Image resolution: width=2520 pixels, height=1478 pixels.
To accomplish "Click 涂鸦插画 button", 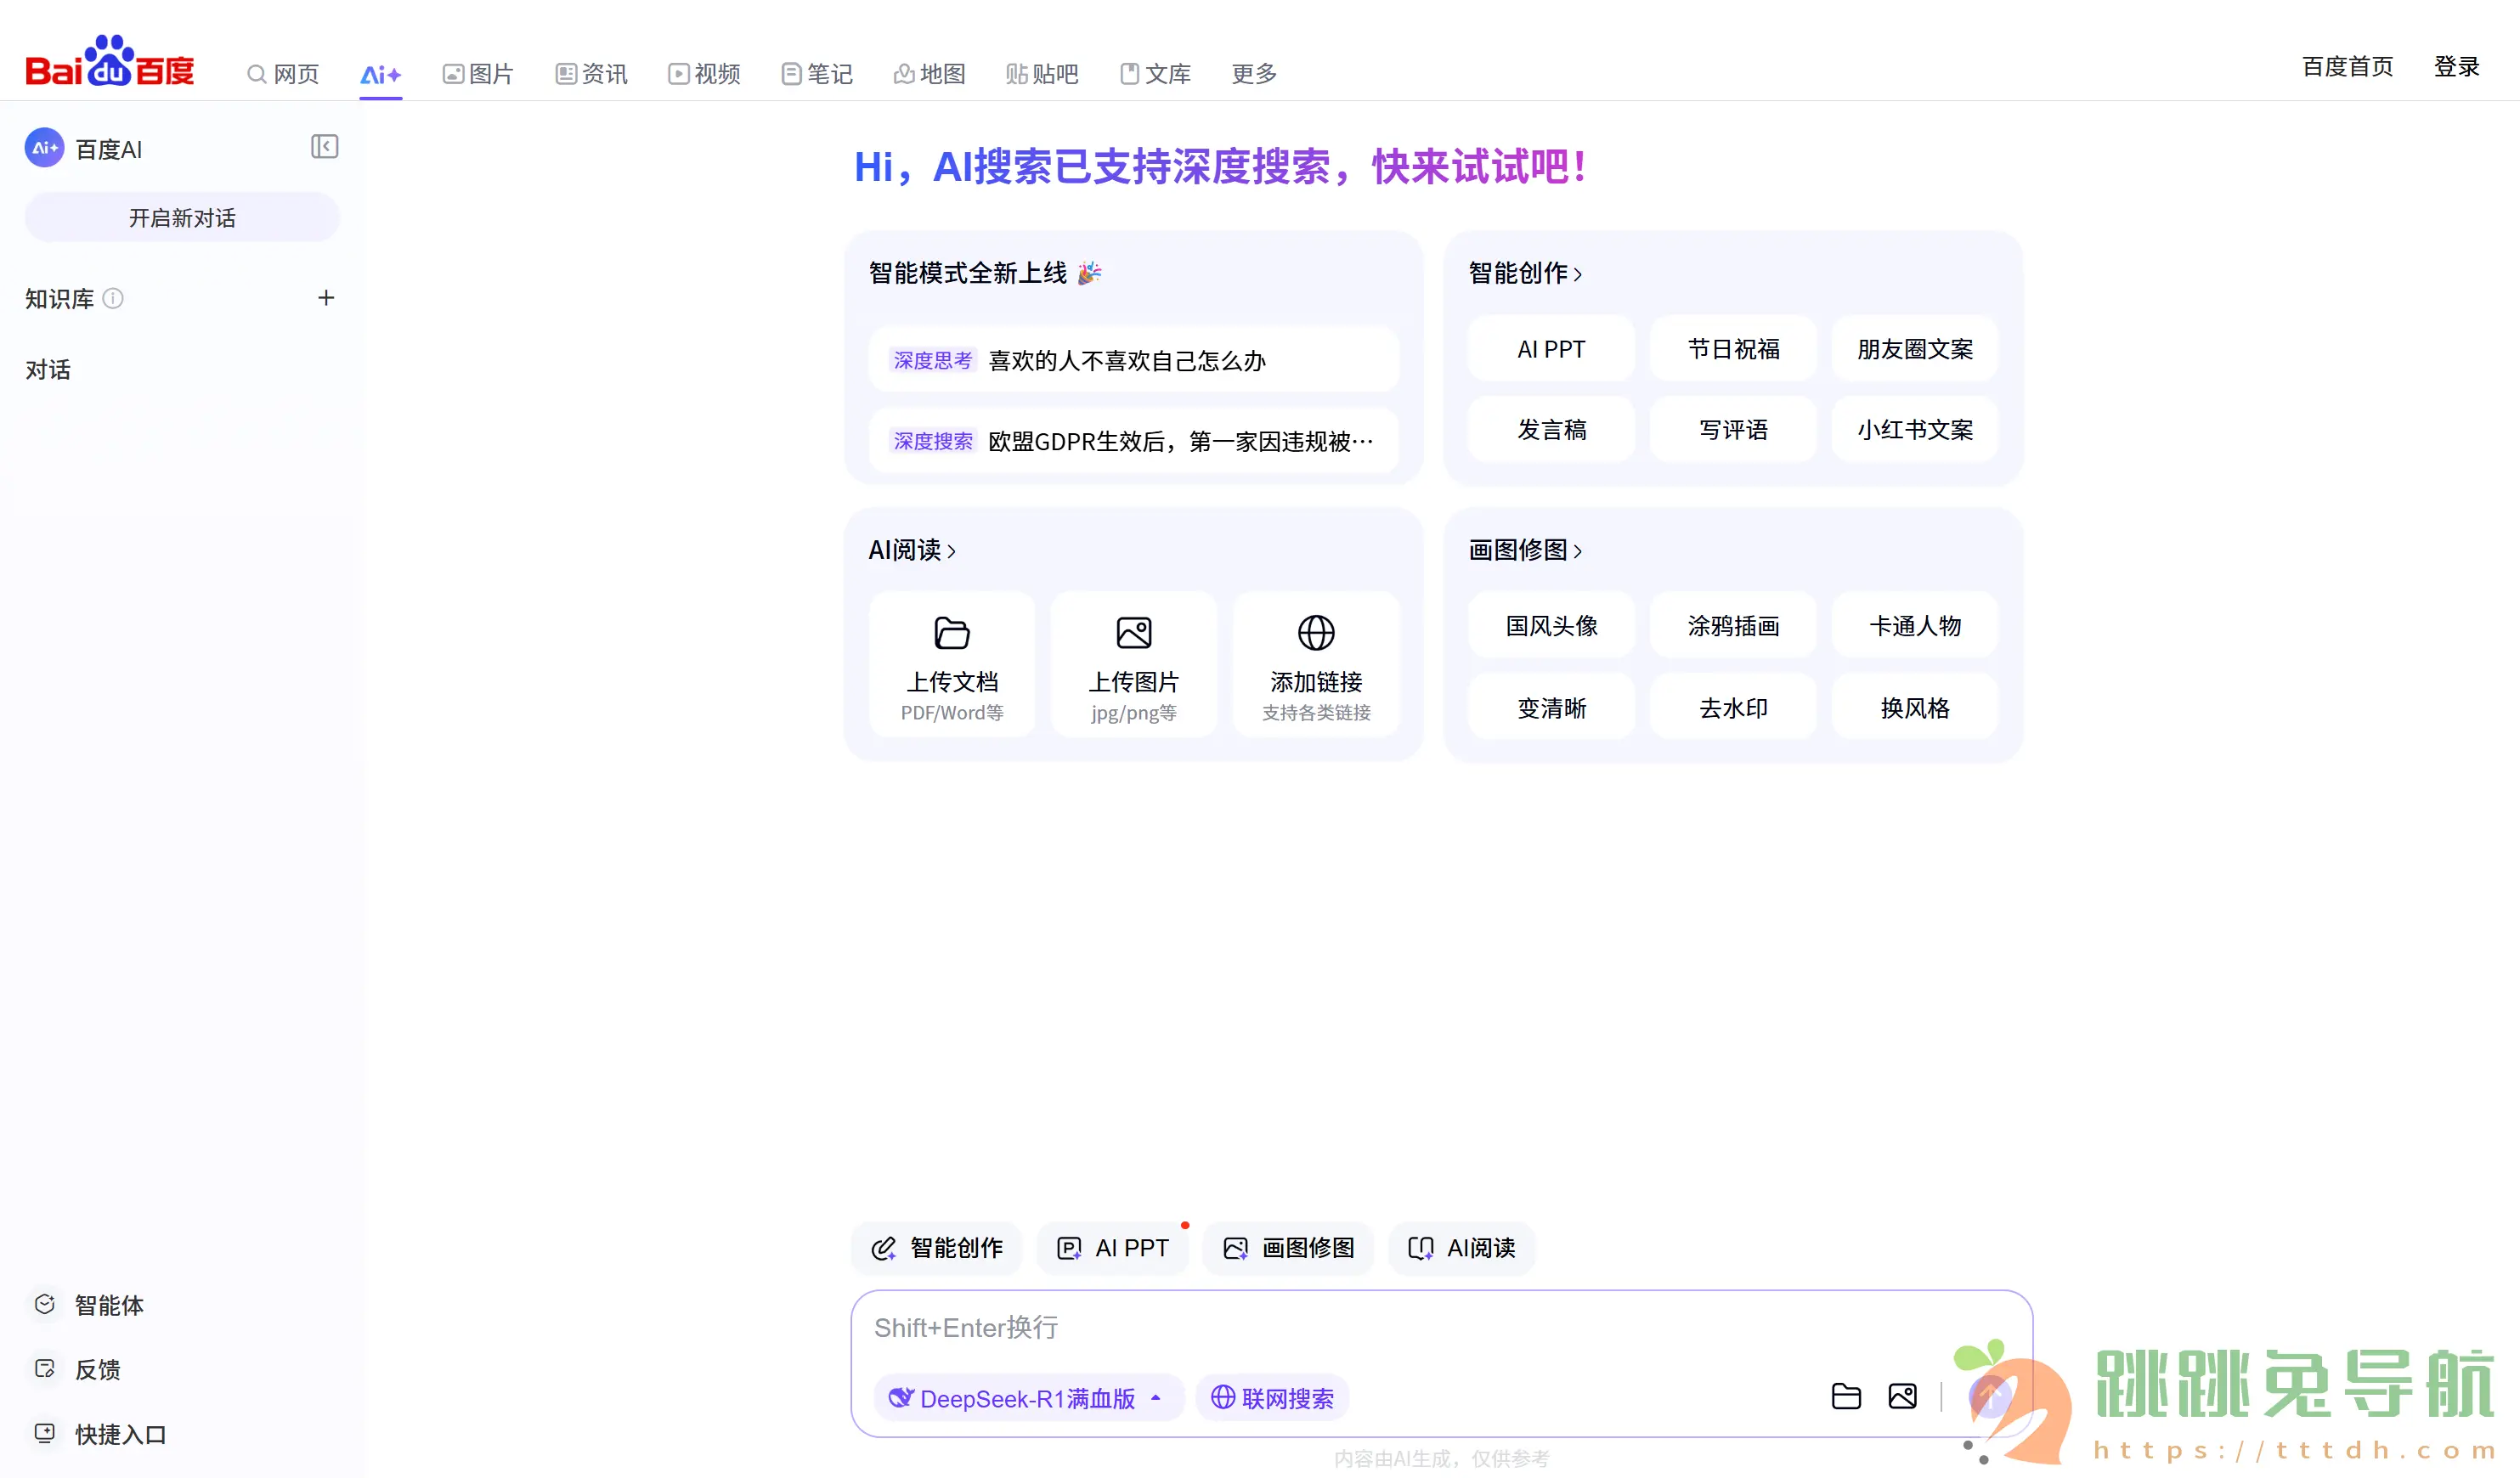I will point(1733,626).
